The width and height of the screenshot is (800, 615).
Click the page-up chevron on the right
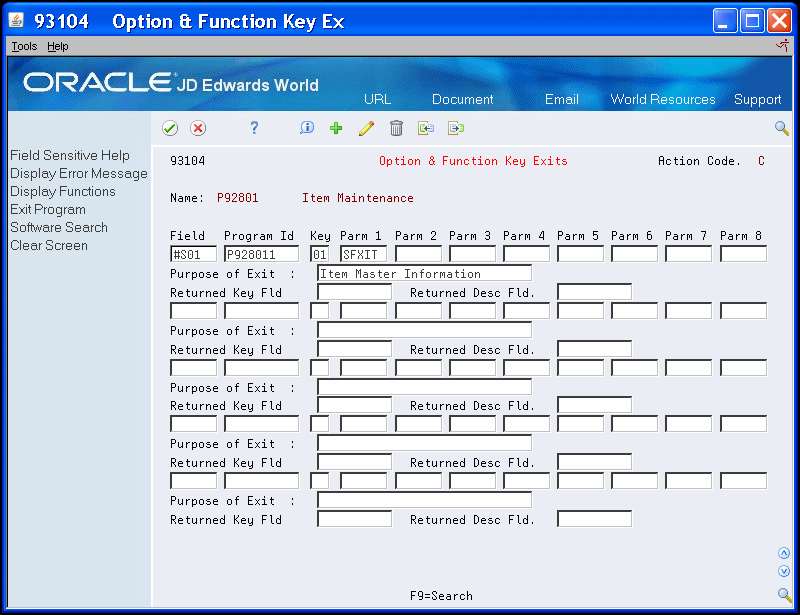(784, 552)
